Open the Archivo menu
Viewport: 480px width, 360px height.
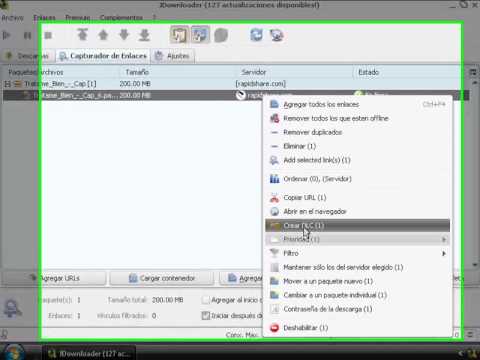click(12, 18)
